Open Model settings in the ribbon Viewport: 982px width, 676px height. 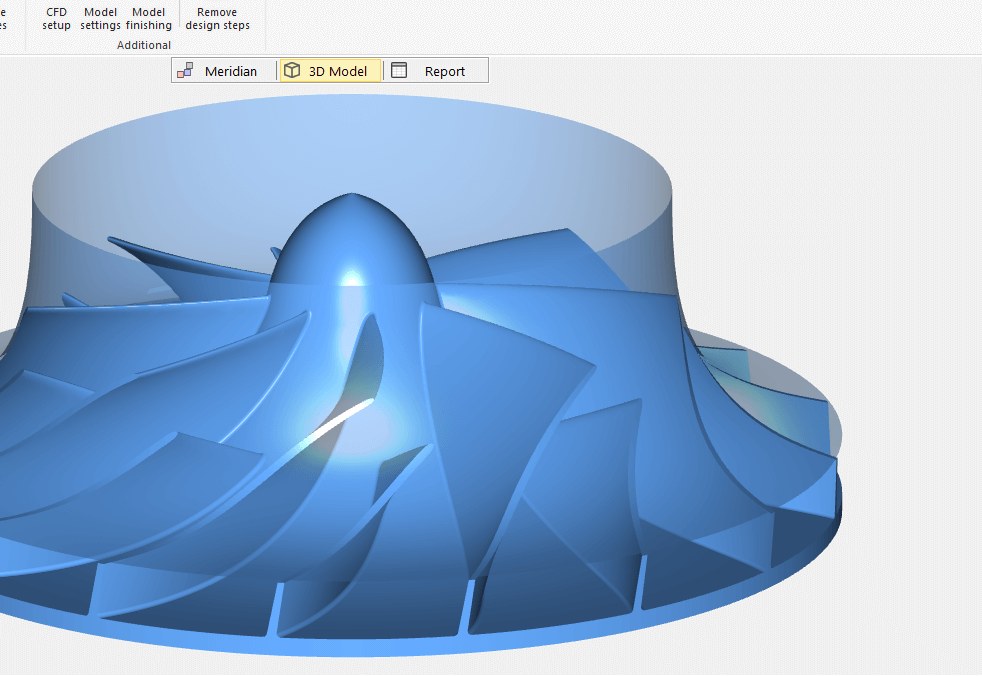click(x=100, y=18)
